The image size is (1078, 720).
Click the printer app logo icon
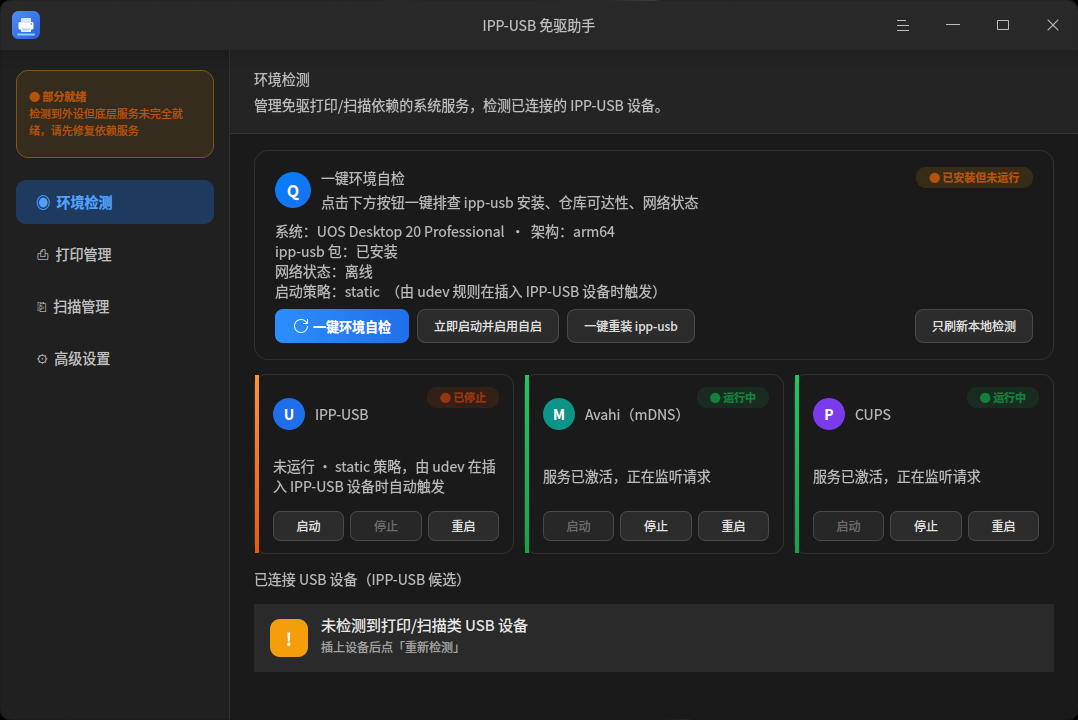tap(26, 25)
